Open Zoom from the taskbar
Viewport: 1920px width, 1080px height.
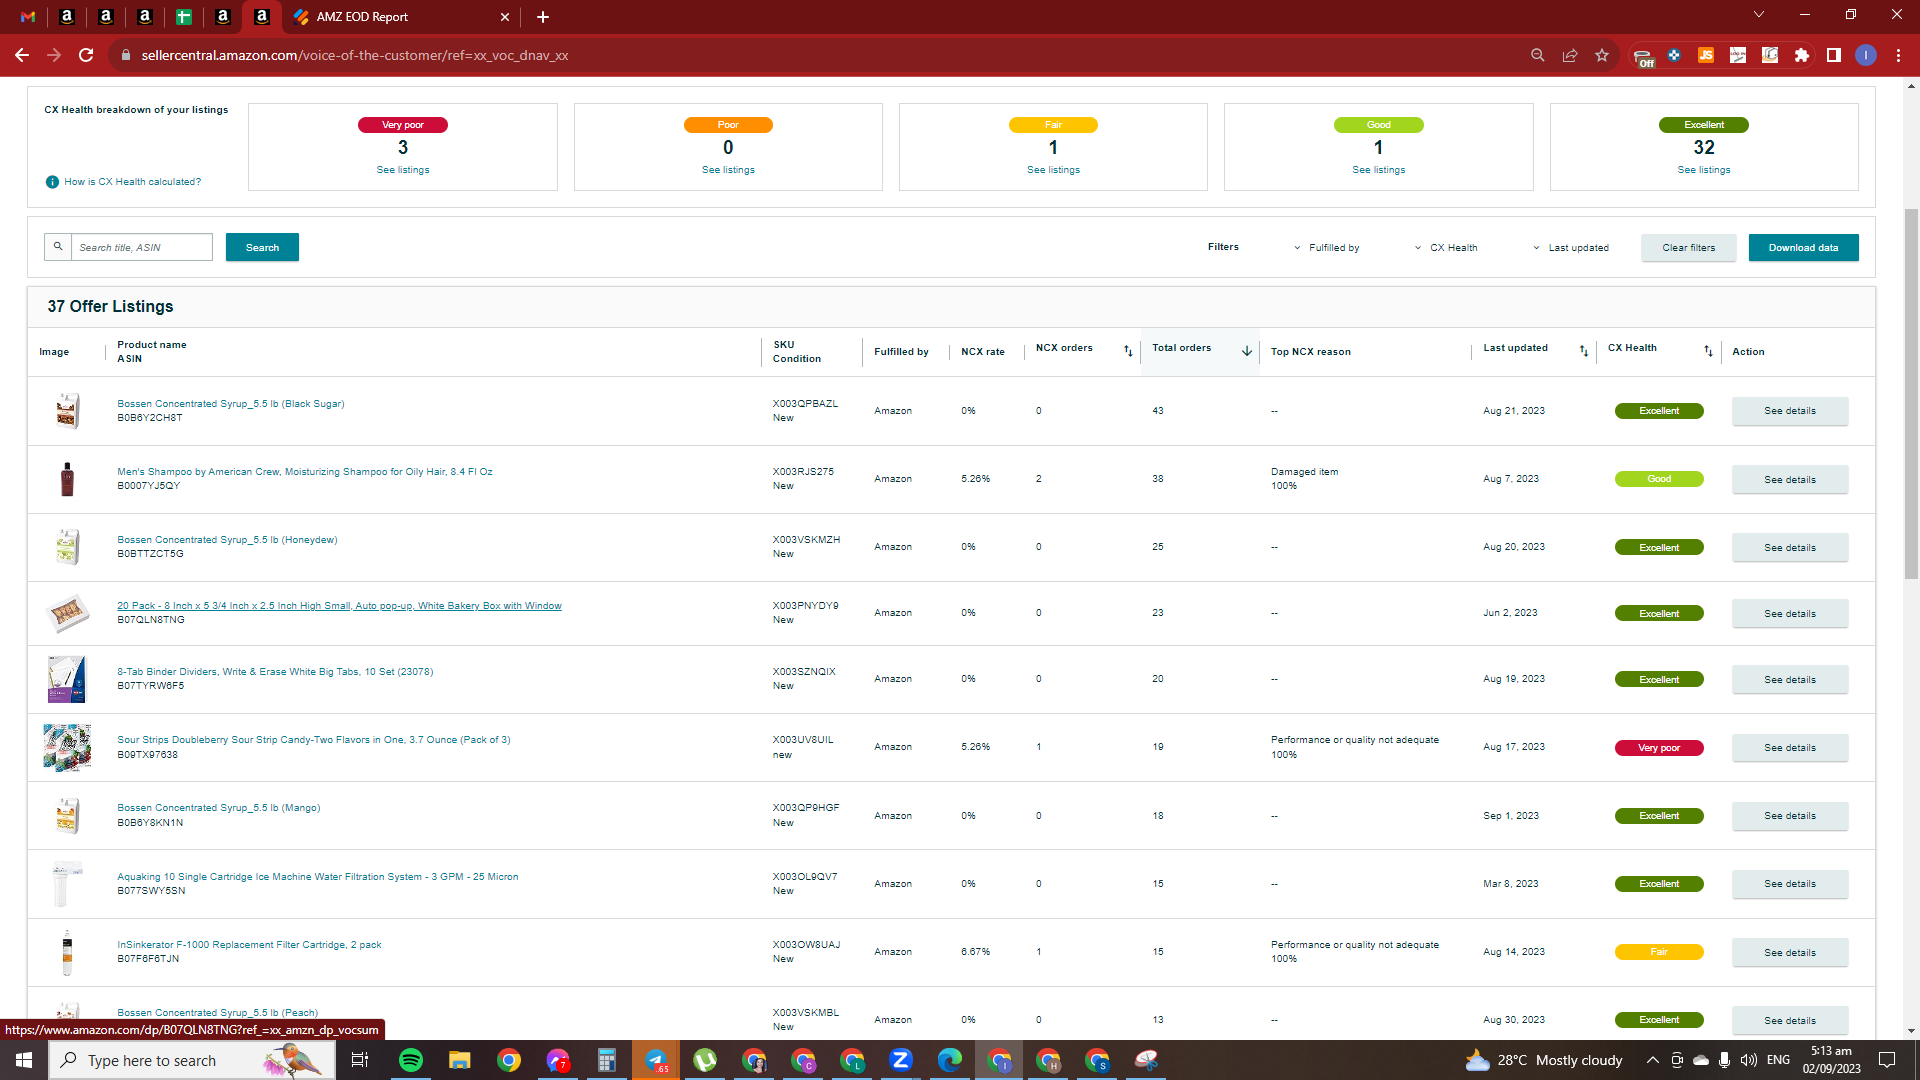click(x=901, y=1060)
